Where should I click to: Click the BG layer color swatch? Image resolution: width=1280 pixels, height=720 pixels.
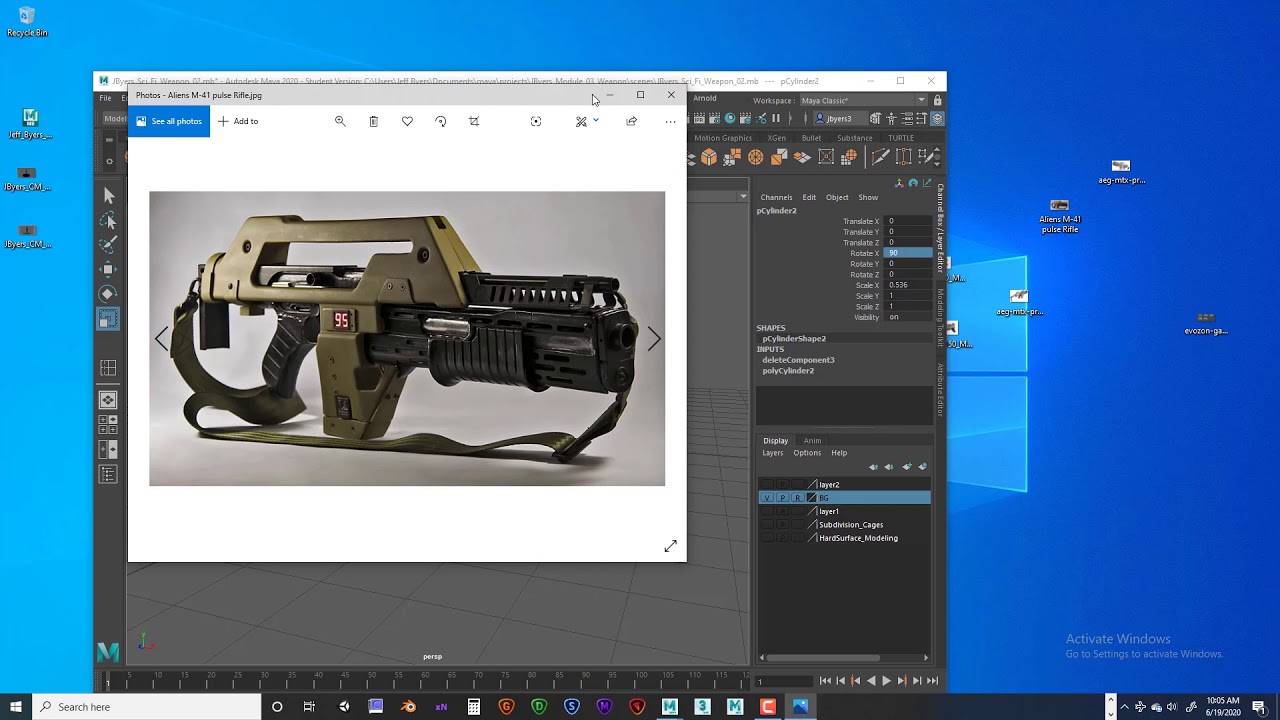click(812, 498)
